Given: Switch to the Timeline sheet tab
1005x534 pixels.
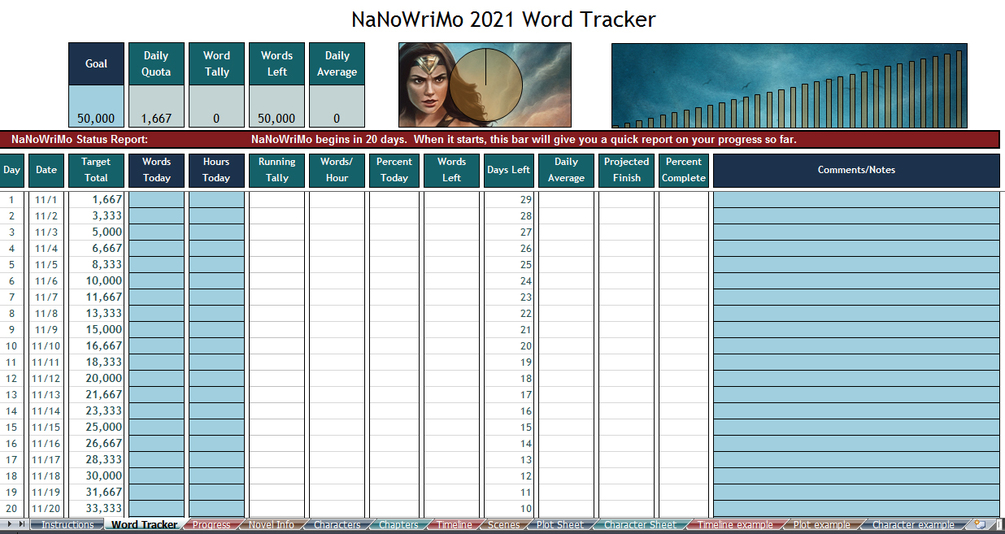Looking at the screenshot, I should [x=454, y=524].
